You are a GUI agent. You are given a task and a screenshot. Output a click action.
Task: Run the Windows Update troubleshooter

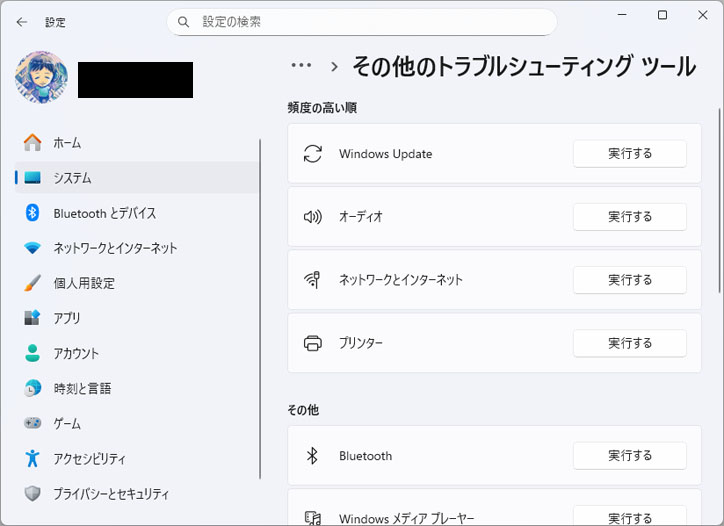(x=629, y=154)
